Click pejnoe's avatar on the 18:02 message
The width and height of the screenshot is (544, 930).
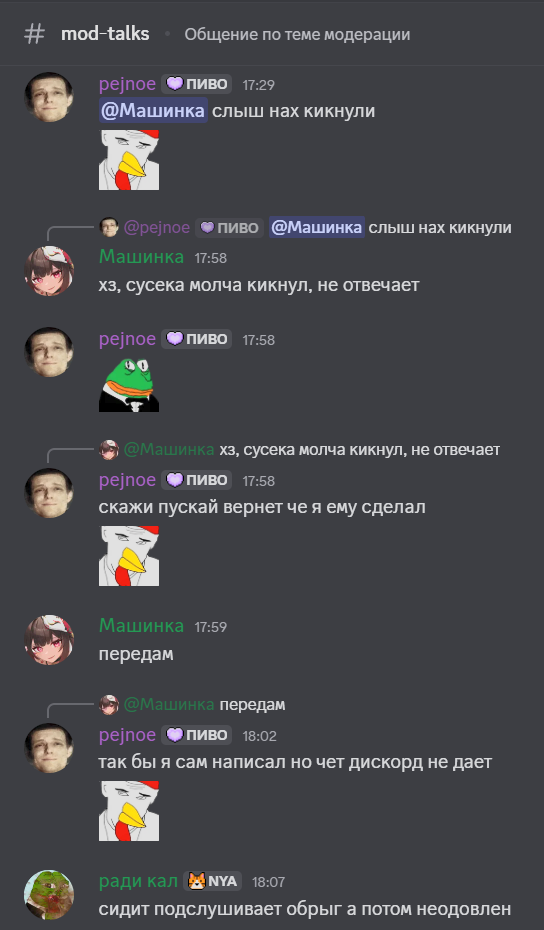pyautogui.click(x=49, y=748)
